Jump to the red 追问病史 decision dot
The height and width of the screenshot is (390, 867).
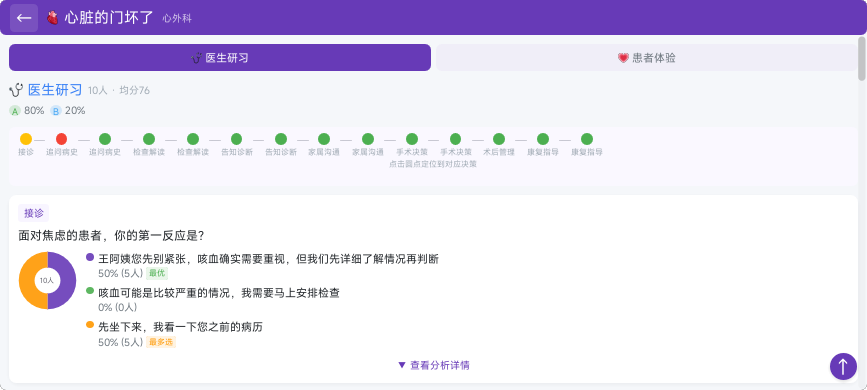(61, 139)
